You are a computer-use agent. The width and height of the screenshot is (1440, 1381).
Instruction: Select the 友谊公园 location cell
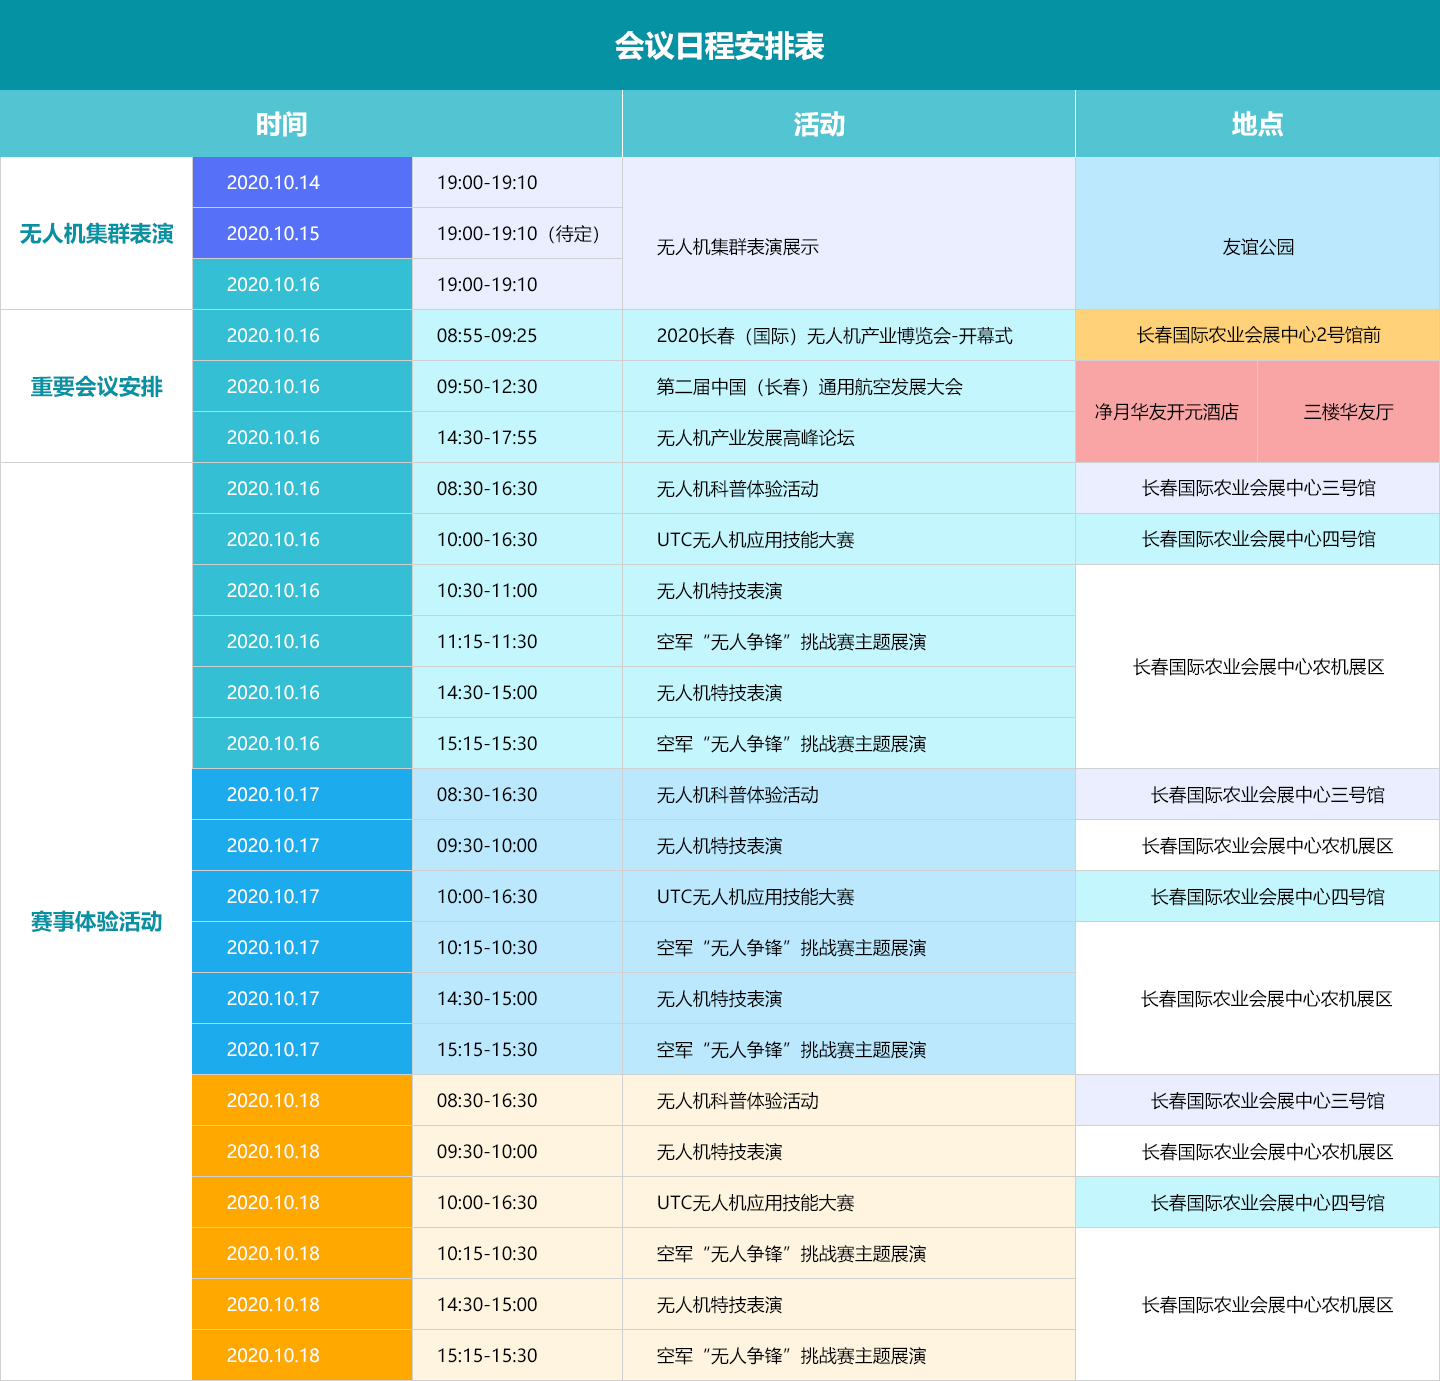coord(1258,233)
